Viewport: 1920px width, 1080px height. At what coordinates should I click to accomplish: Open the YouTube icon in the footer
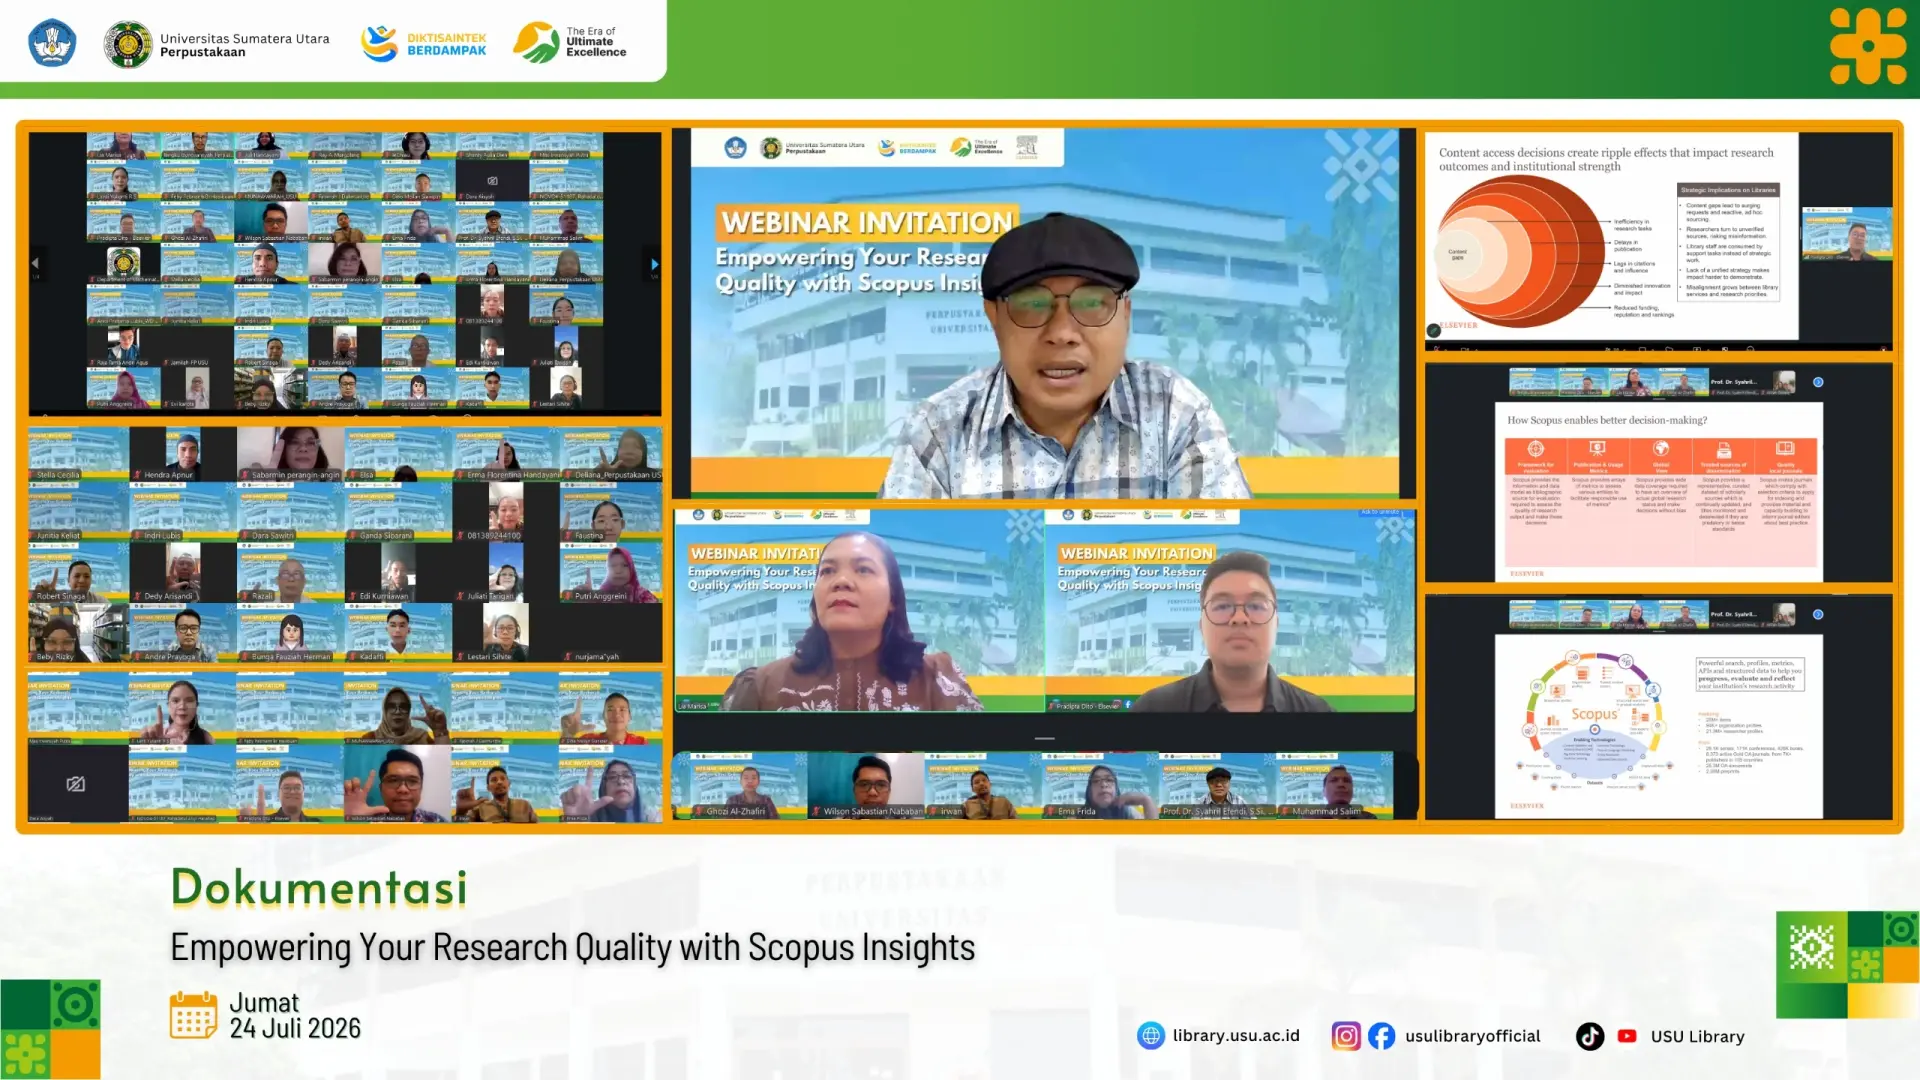tap(1627, 1036)
